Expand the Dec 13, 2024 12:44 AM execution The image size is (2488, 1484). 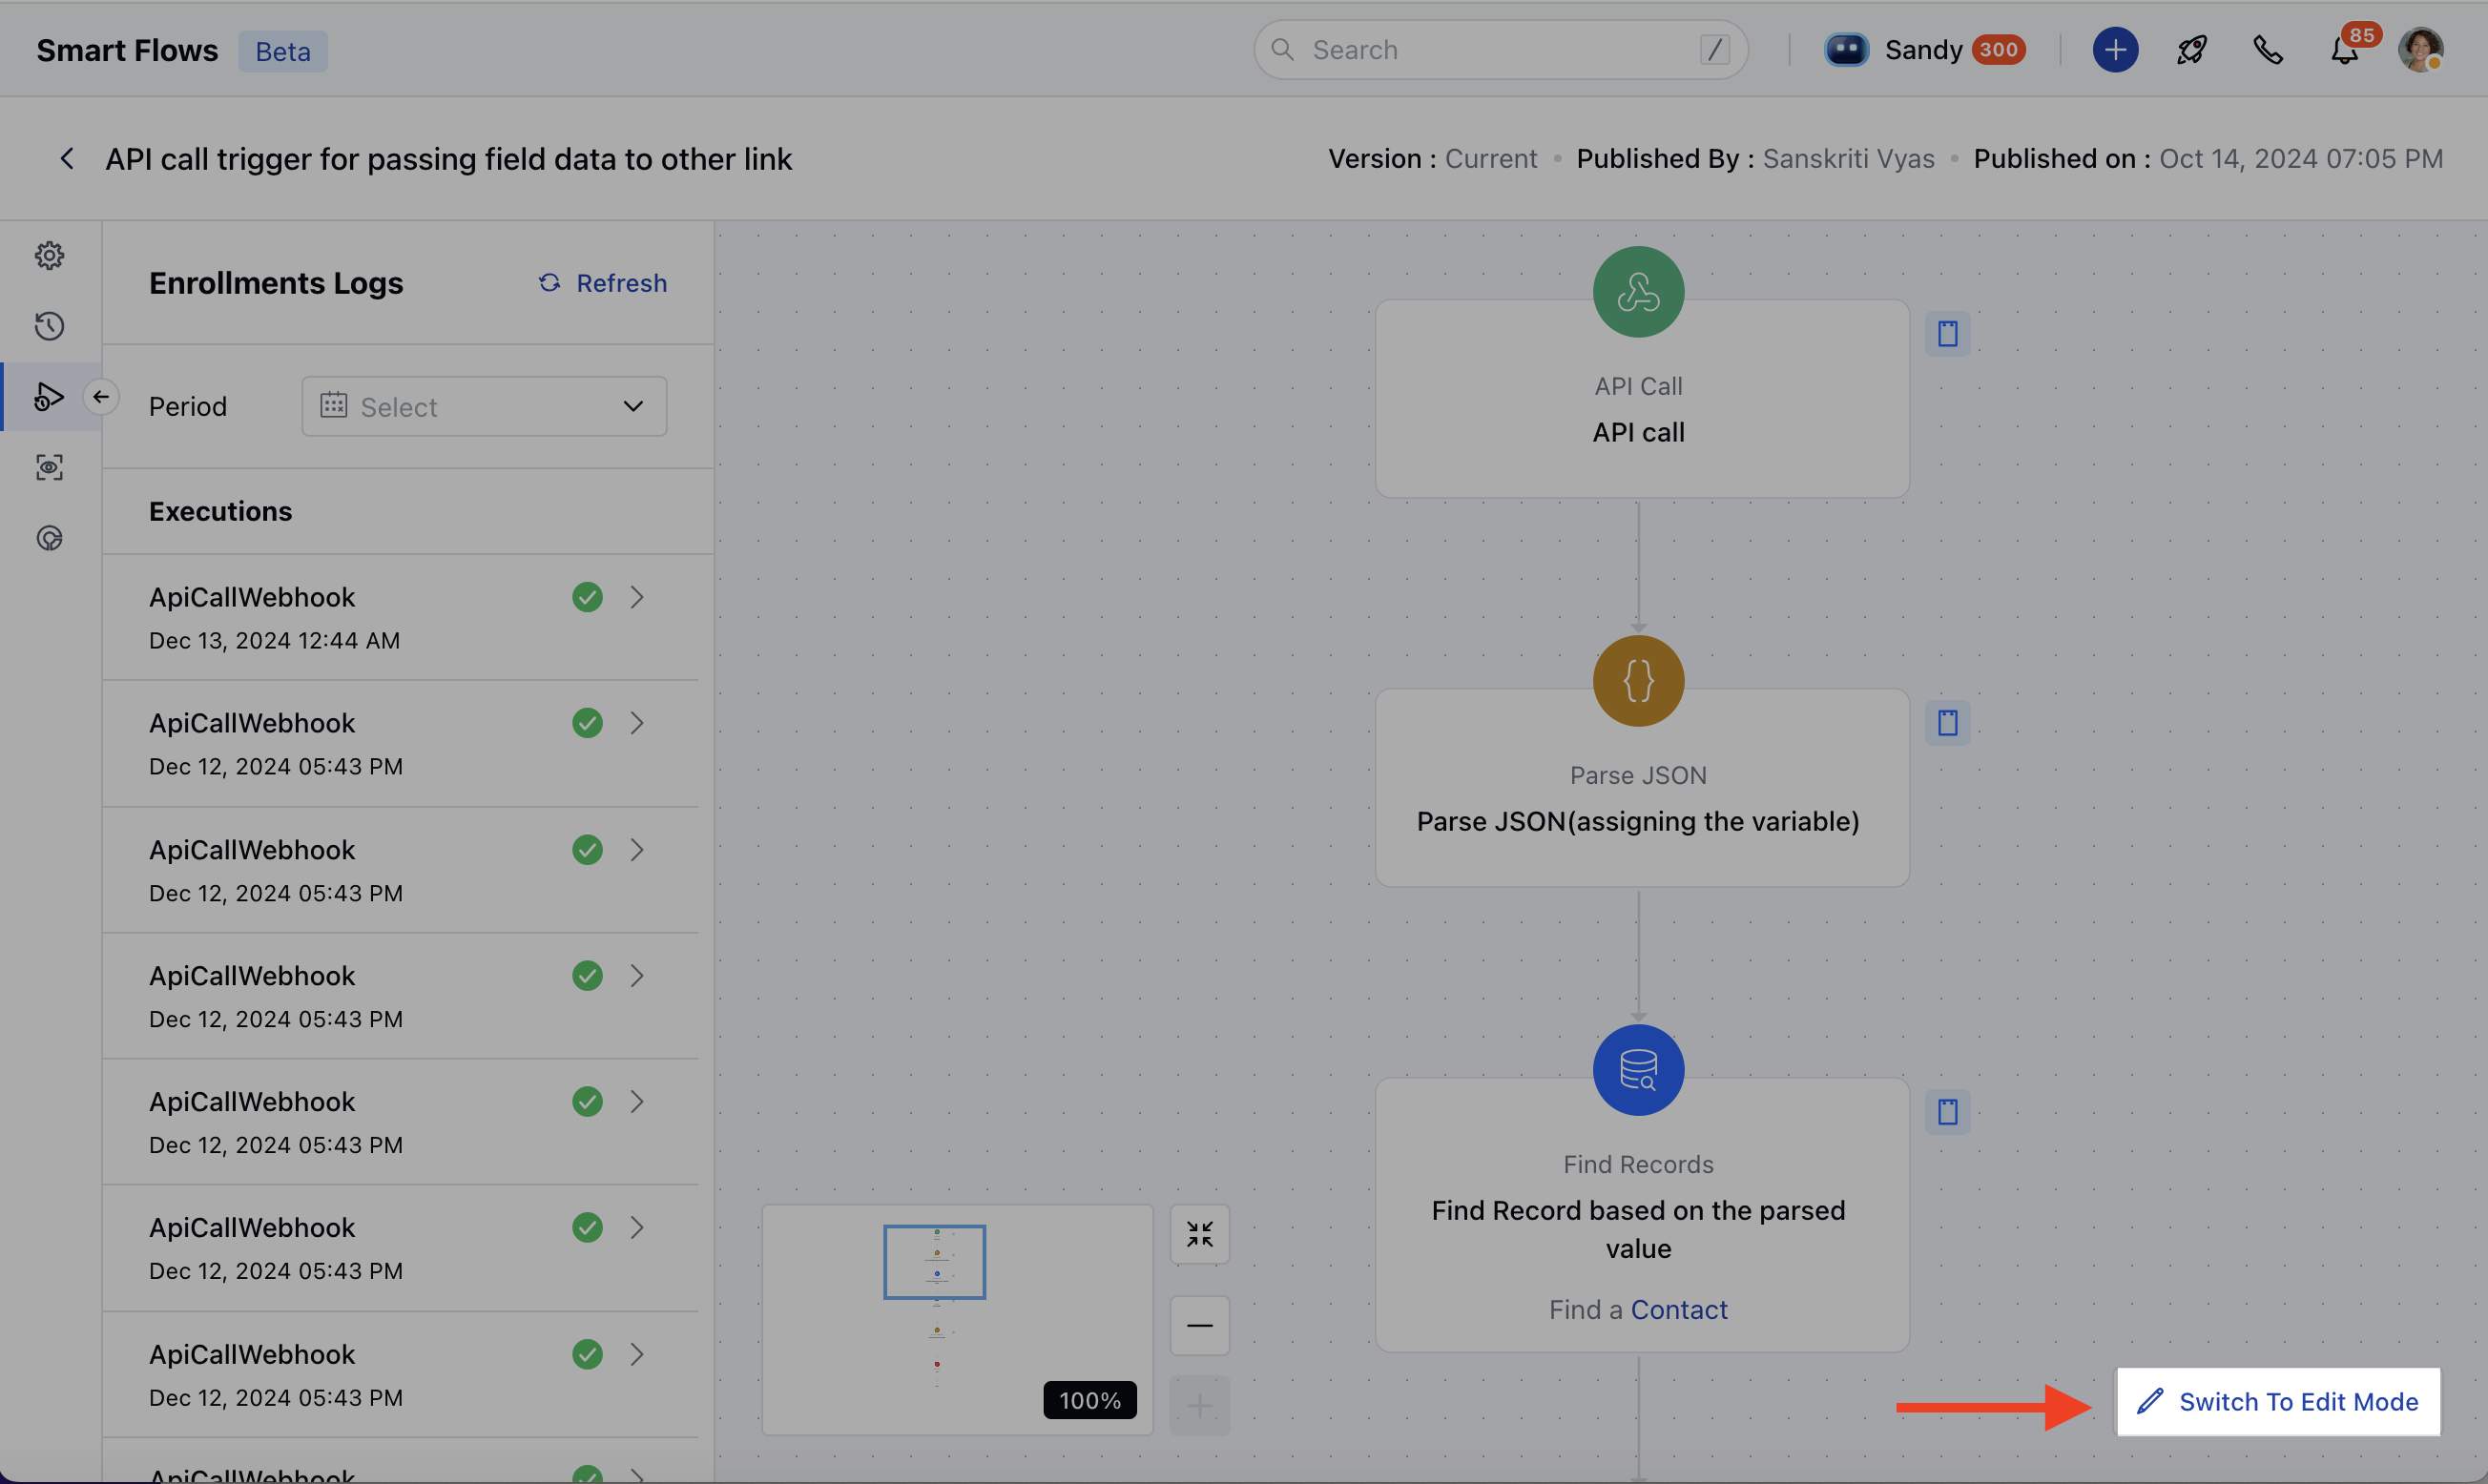coord(637,598)
